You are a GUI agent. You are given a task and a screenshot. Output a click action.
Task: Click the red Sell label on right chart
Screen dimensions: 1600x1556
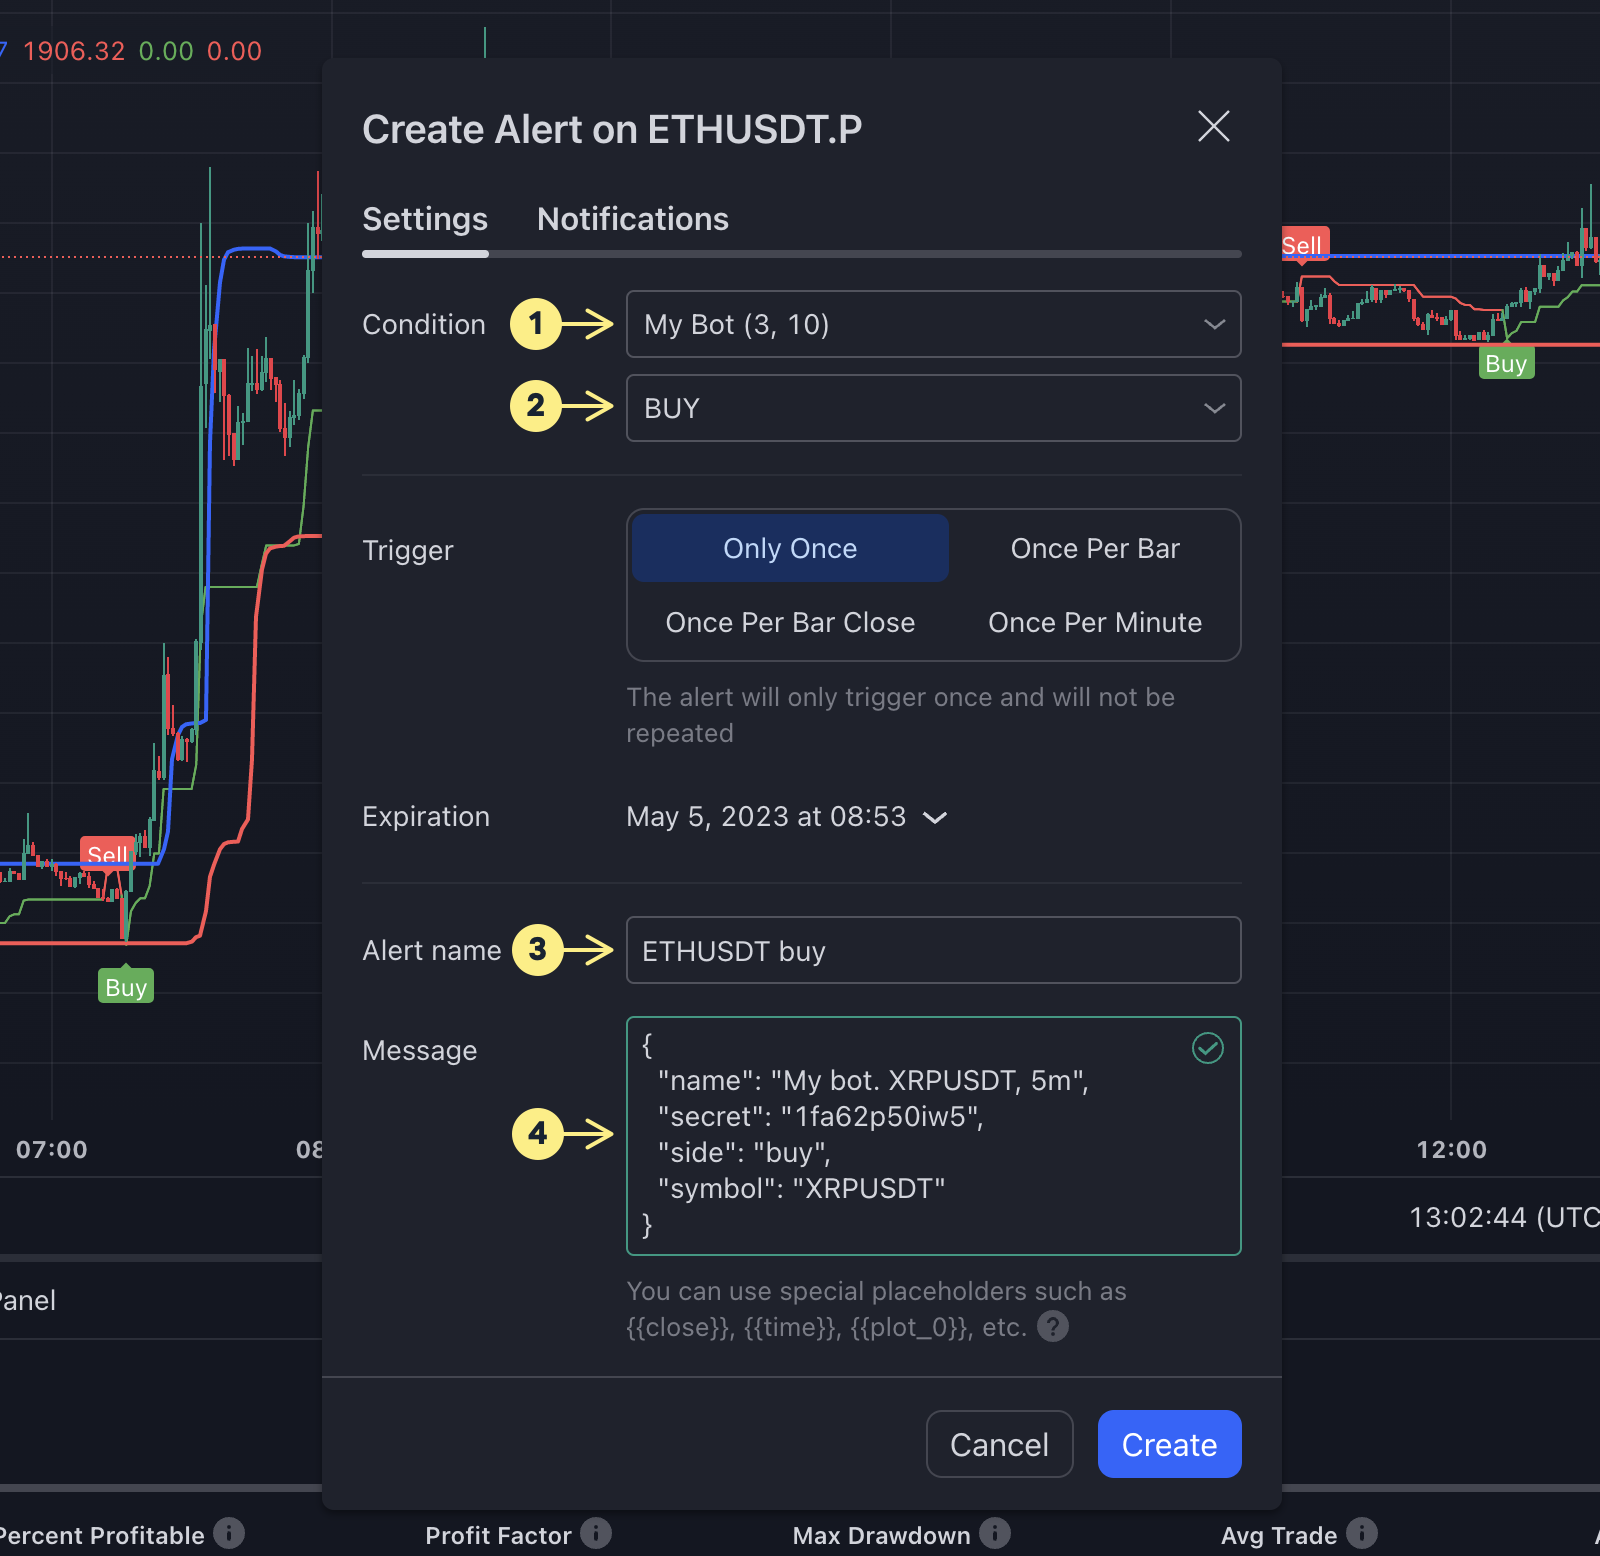1303,245
